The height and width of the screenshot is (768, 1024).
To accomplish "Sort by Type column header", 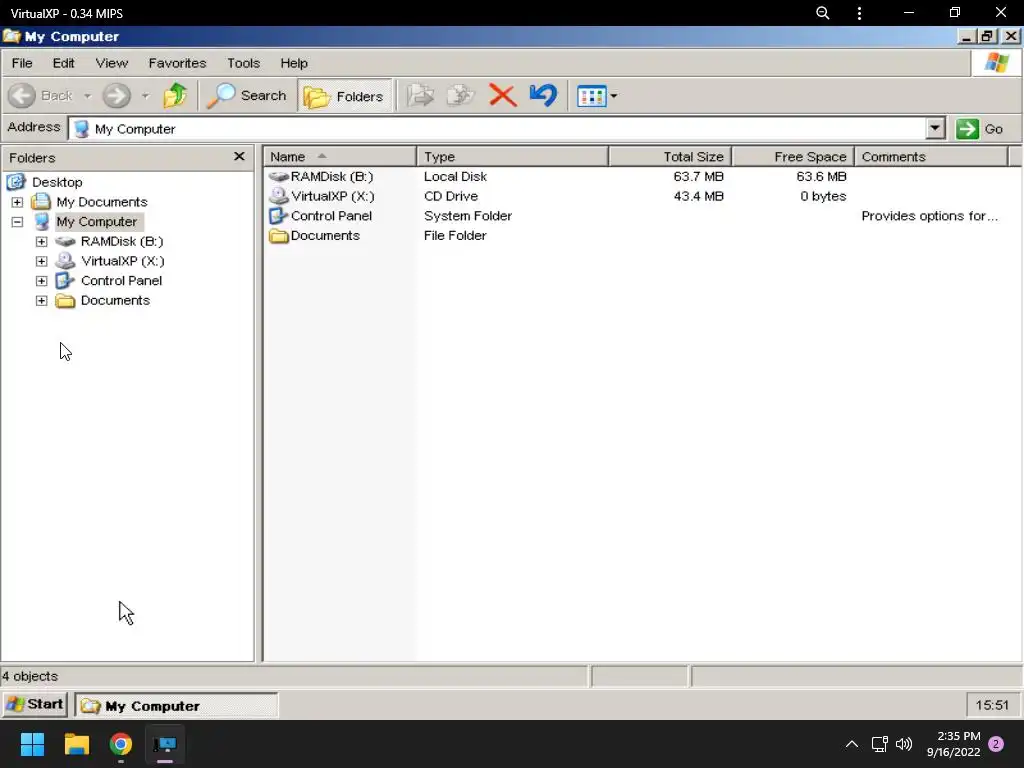I will [x=512, y=157].
